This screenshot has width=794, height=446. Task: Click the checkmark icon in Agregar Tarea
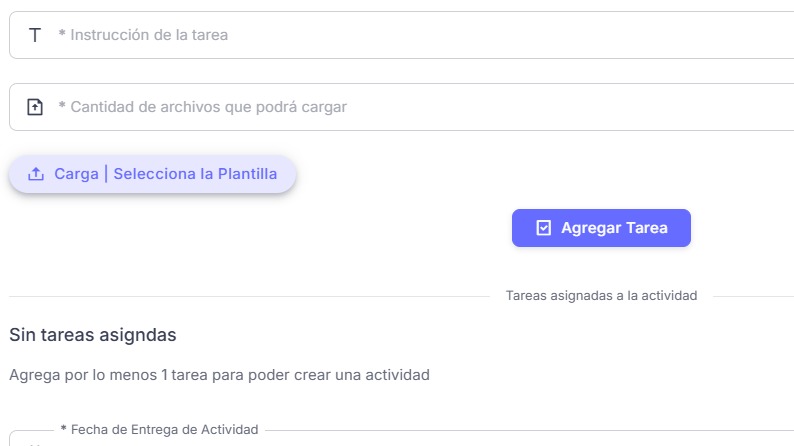click(544, 228)
